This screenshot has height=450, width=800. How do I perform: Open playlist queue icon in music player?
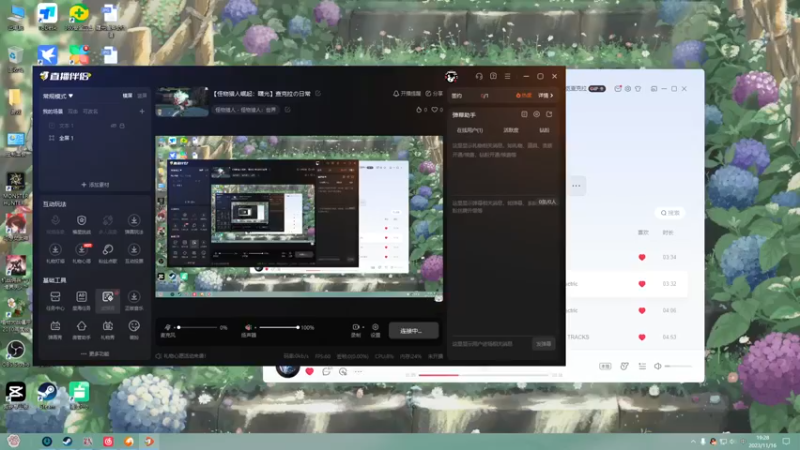point(642,366)
